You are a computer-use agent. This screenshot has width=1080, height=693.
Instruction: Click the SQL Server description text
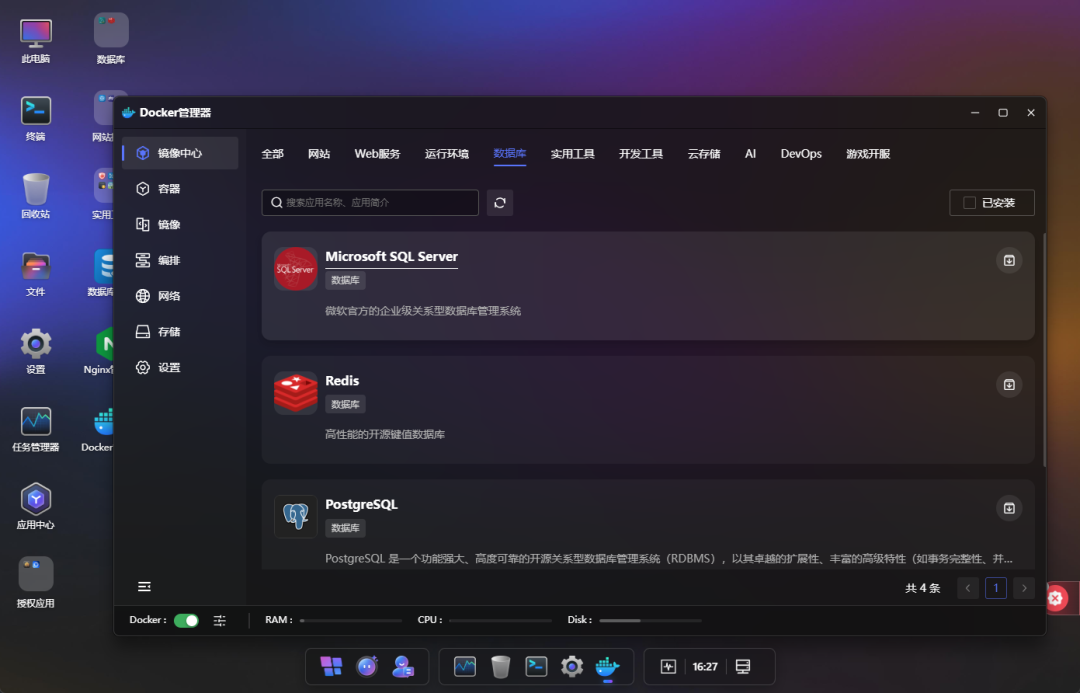tap(423, 311)
